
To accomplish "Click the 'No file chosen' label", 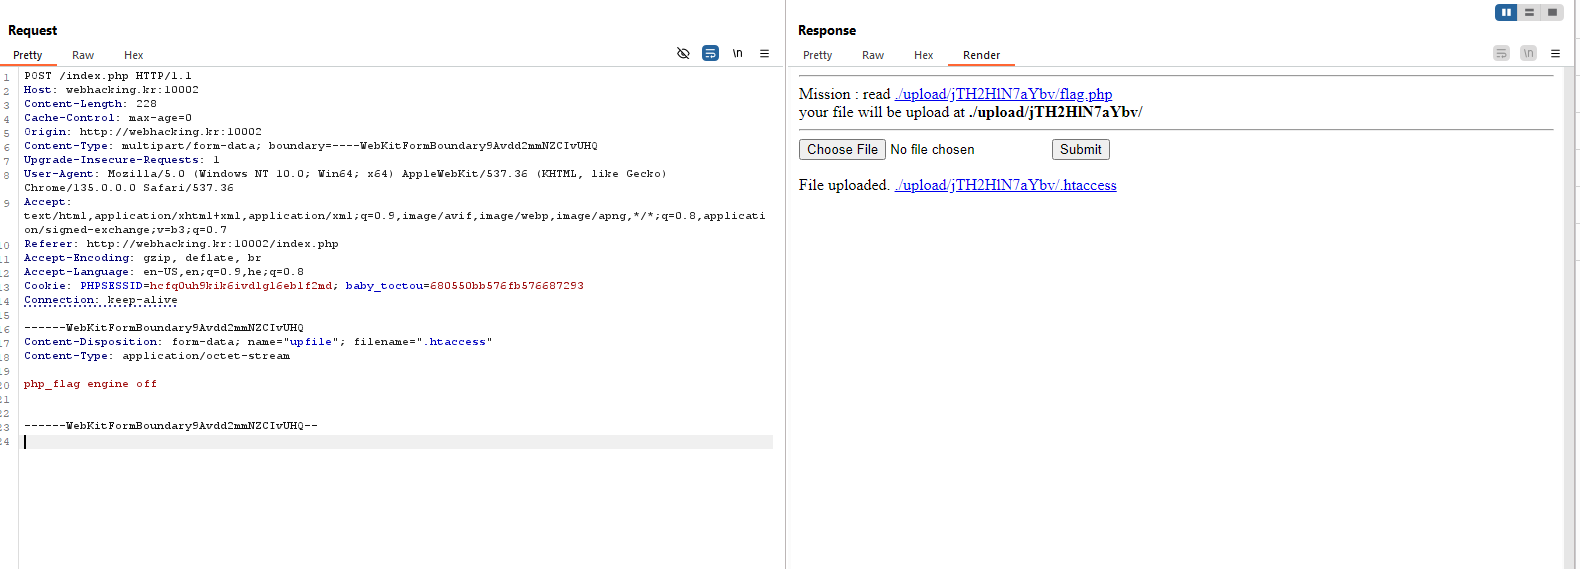I will coord(932,149).
